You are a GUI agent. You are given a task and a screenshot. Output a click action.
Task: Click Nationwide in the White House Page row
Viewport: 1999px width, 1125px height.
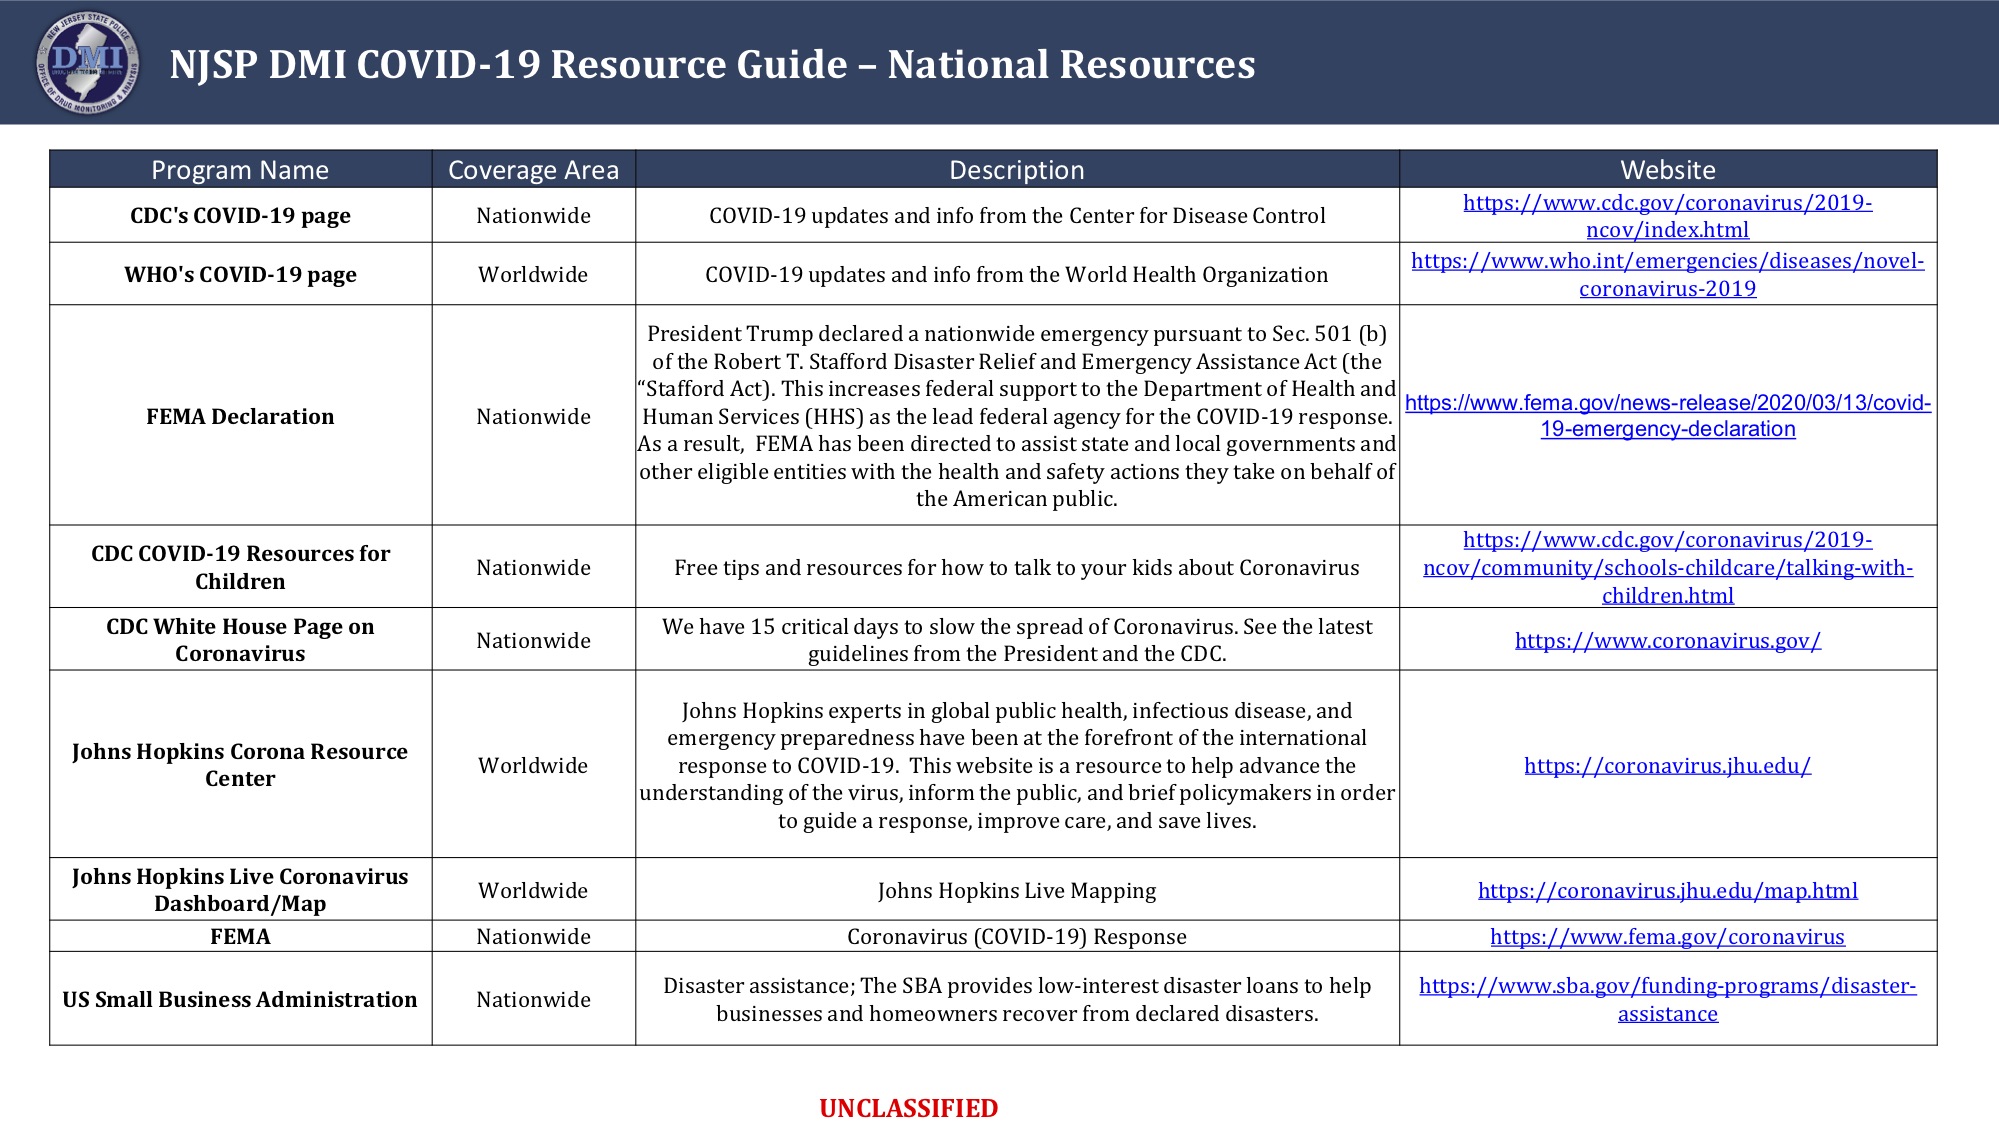tap(533, 640)
